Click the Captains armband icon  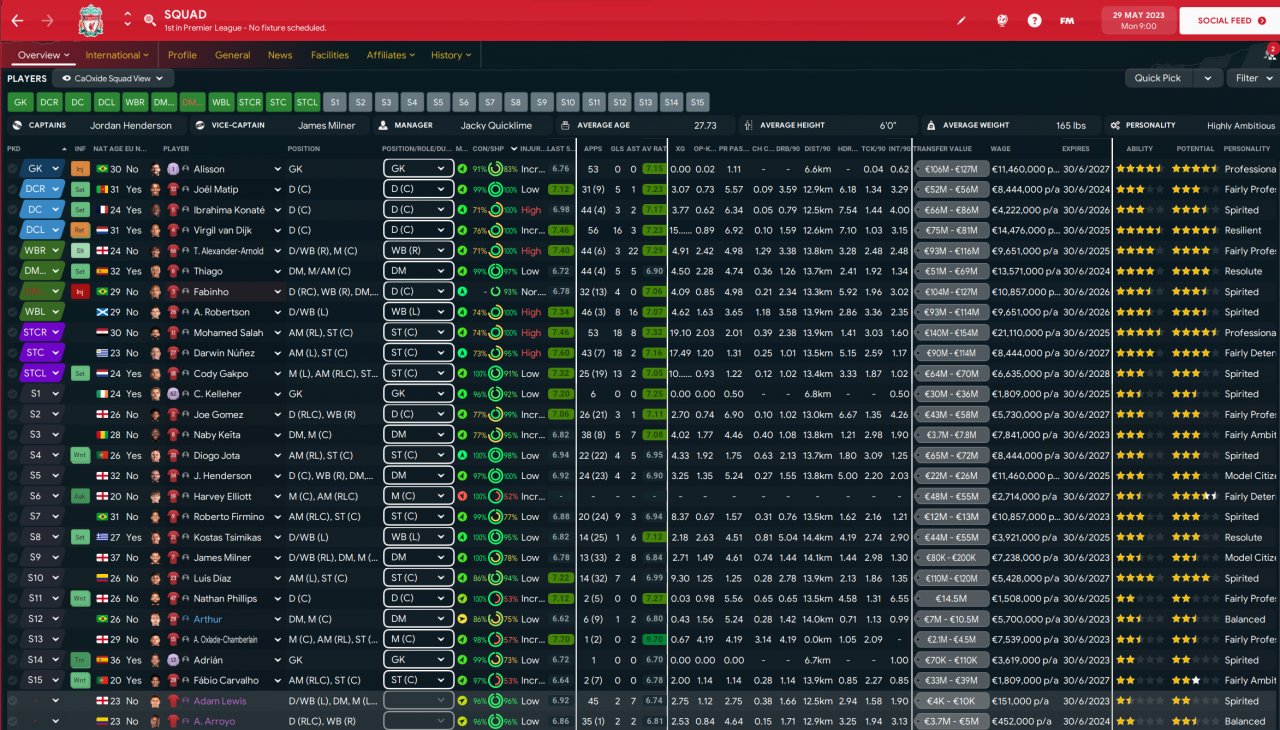pyautogui.click(x=15, y=126)
